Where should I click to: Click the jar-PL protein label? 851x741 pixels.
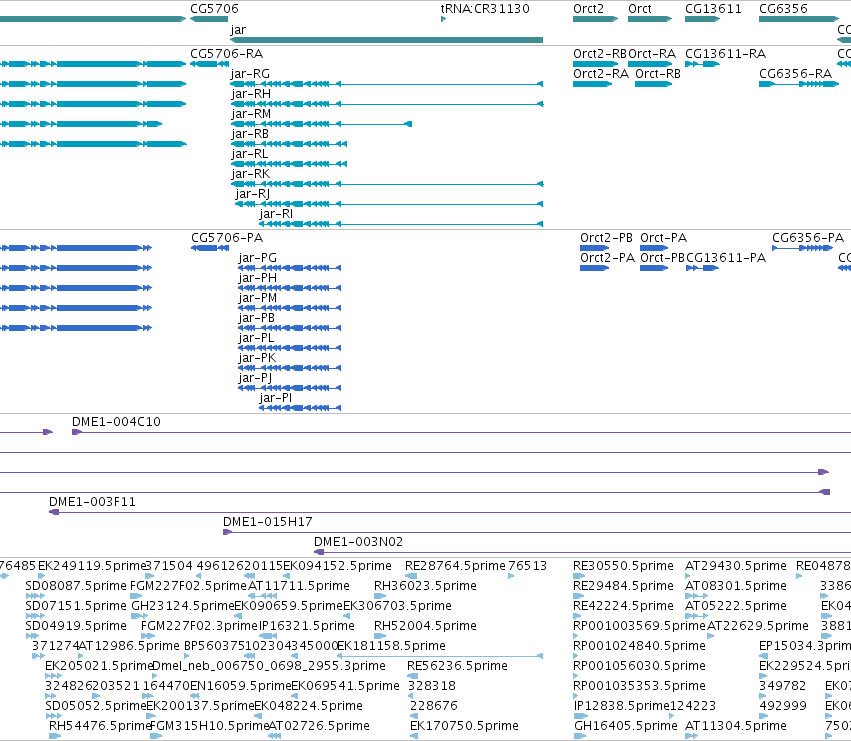[x=256, y=338]
